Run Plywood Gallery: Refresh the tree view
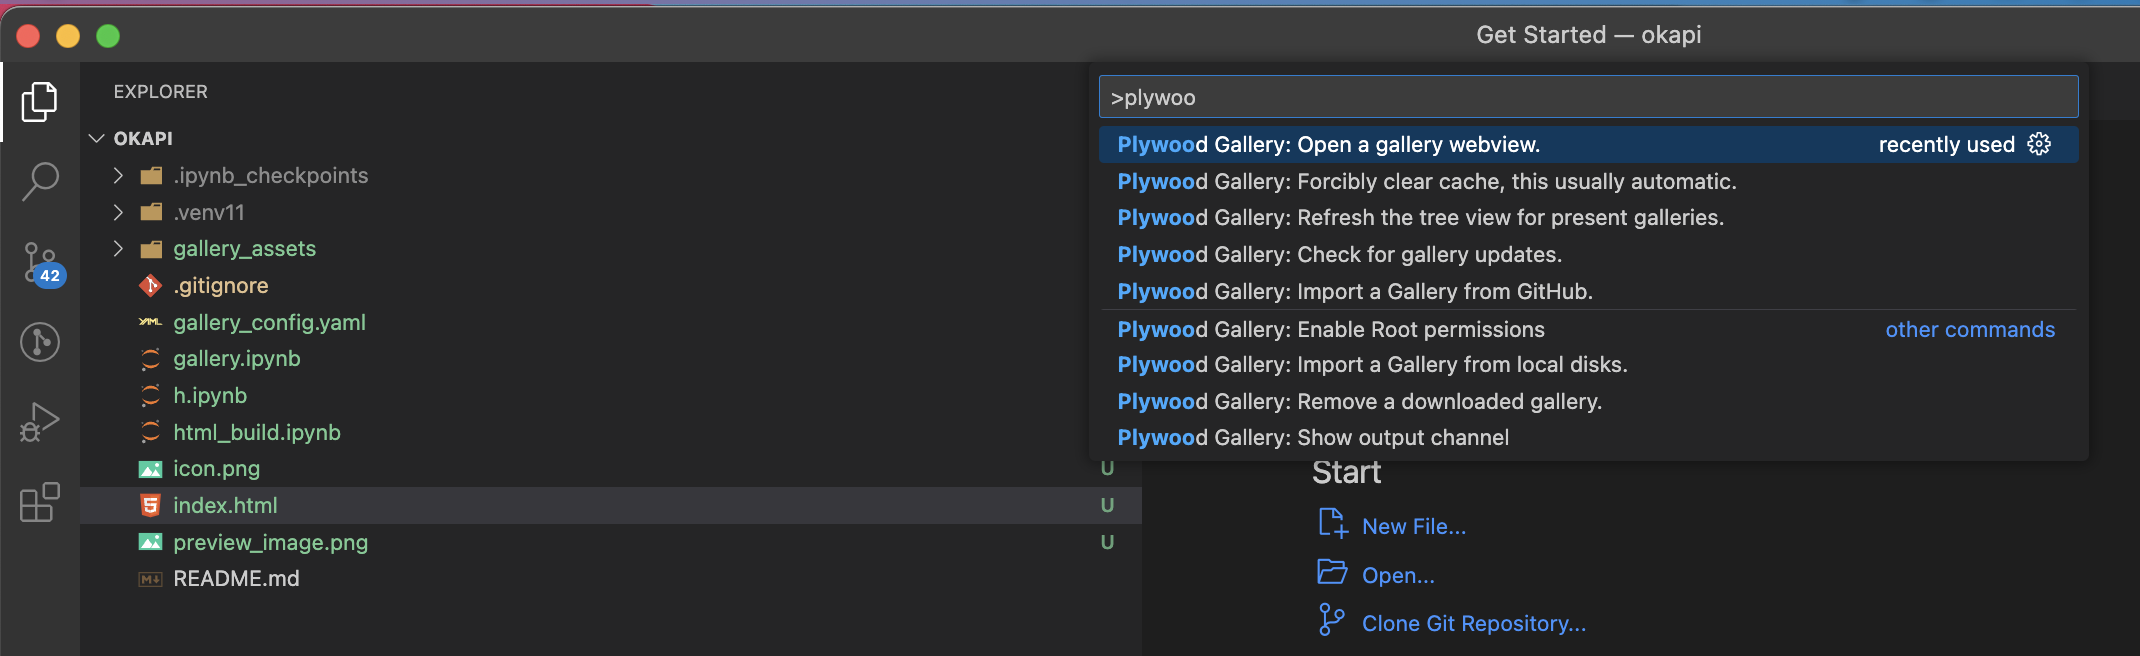This screenshot has height=656, width=2140. tap(1588, 217)
